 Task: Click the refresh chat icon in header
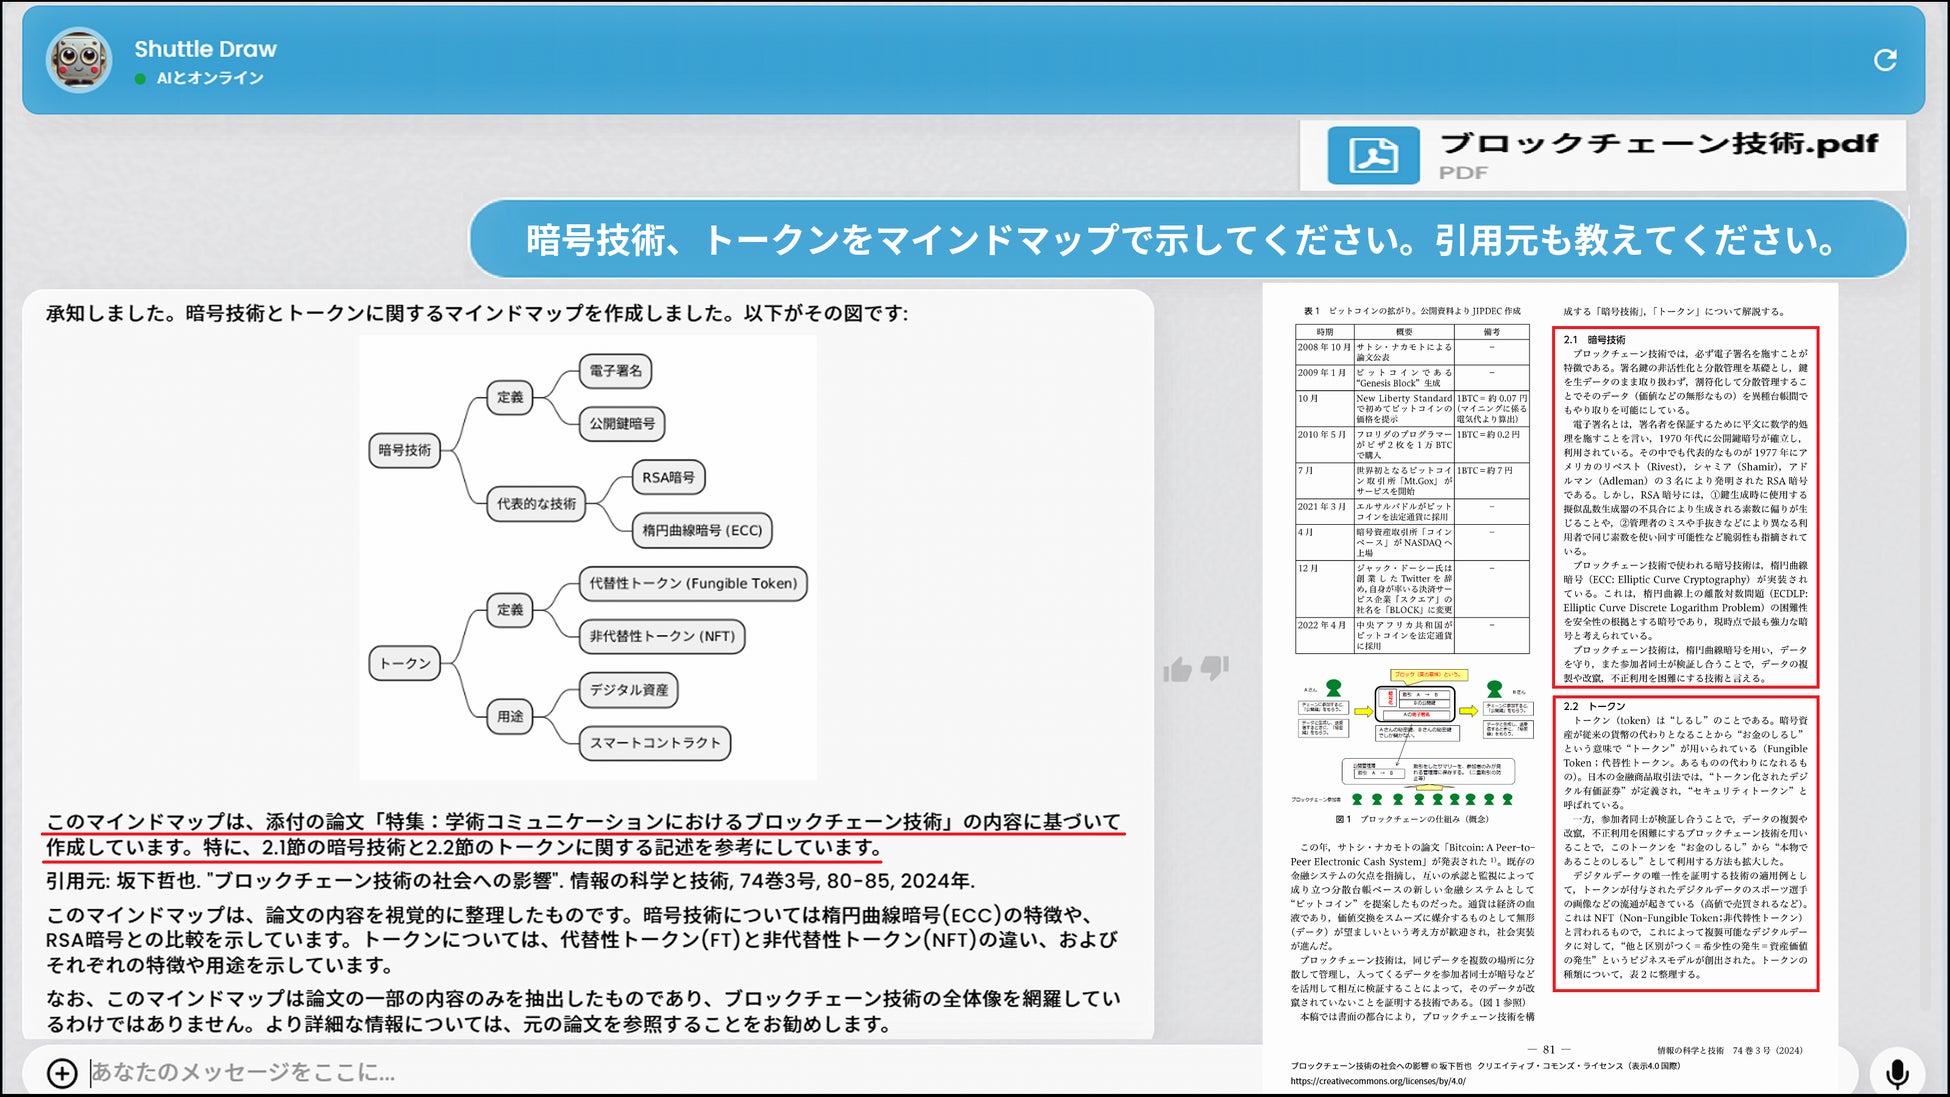1884,61
